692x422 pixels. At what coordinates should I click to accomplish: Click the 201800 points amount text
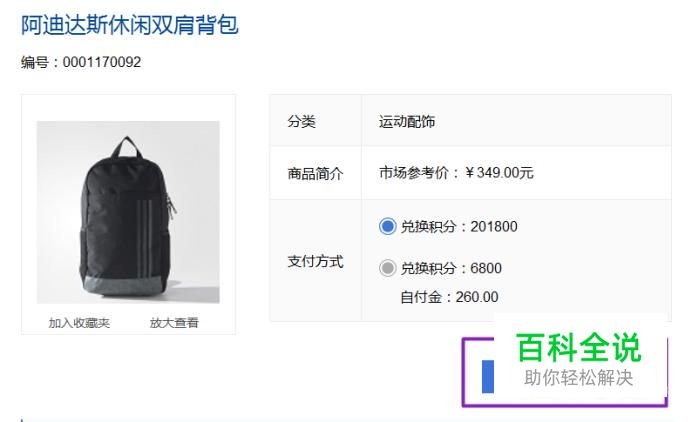pyautogui.click(x=494, y=226)
